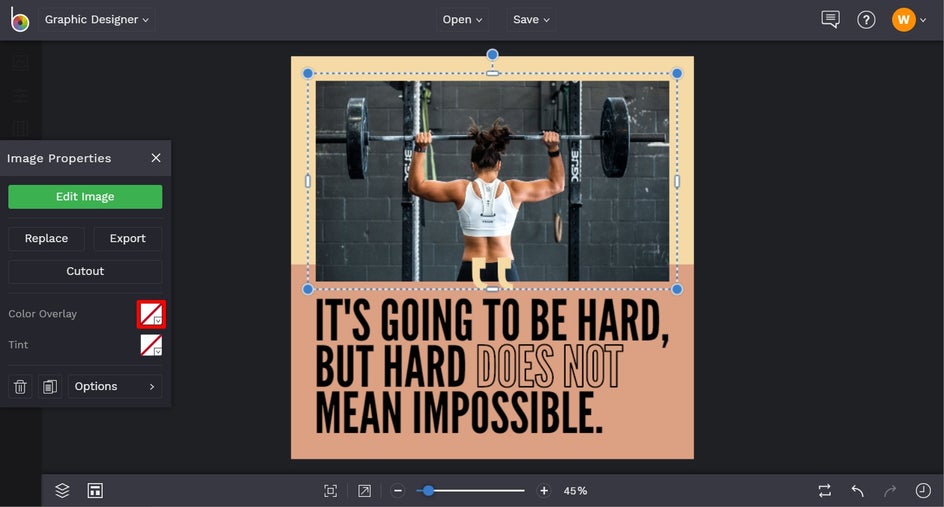Click the help question mark icon
Screen dimensions: 944x507
pos(866,20)
